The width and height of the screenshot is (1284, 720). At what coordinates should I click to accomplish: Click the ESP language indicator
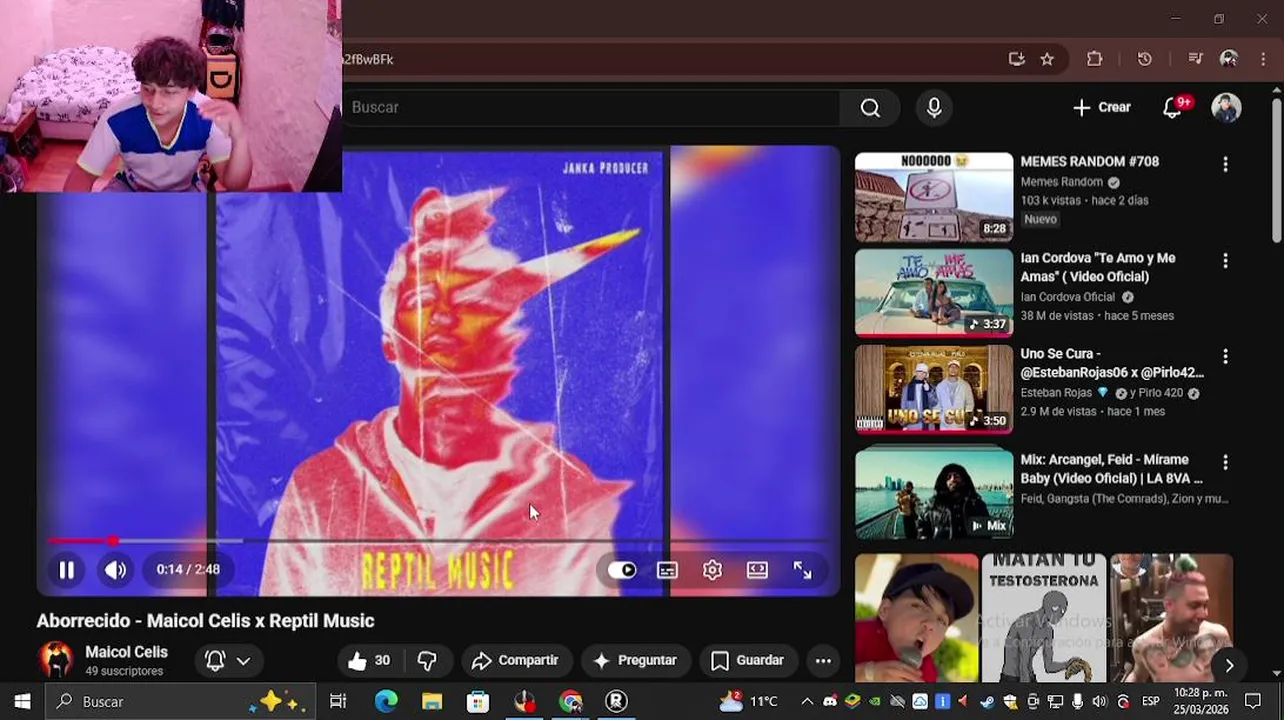(1150, 701)
